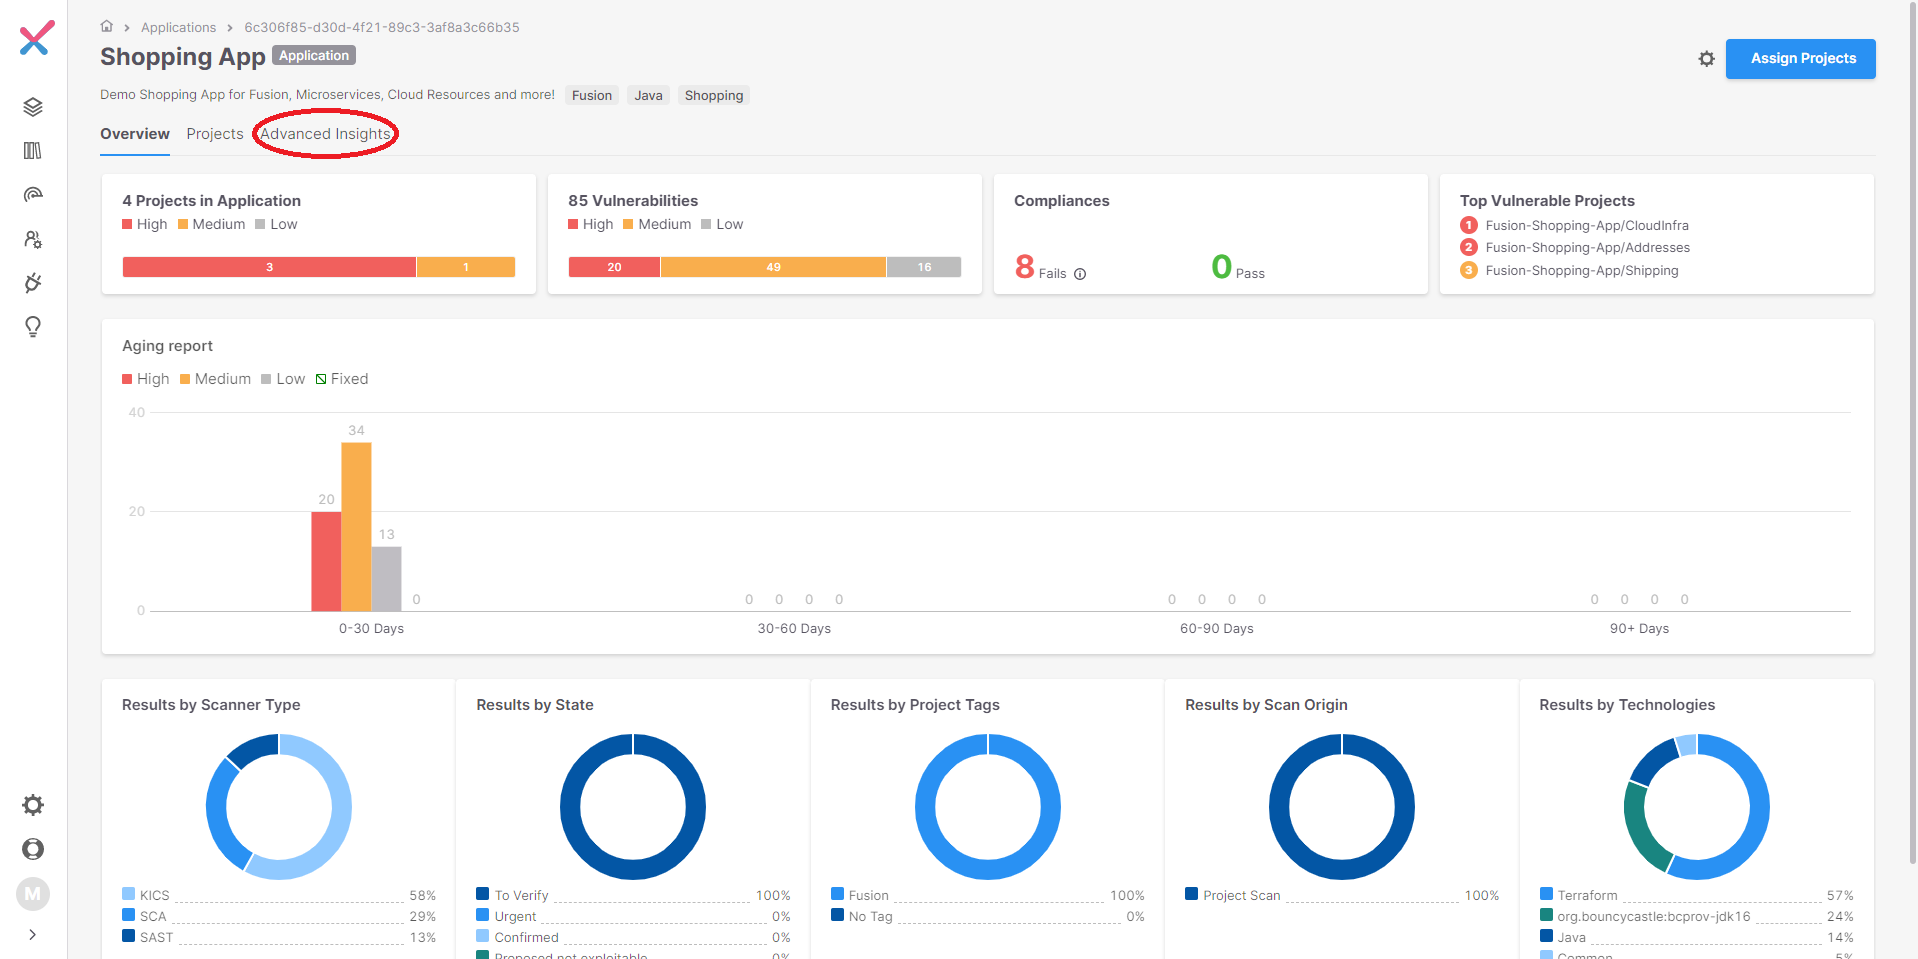Open the user avatar M menu

coord(33,893)
